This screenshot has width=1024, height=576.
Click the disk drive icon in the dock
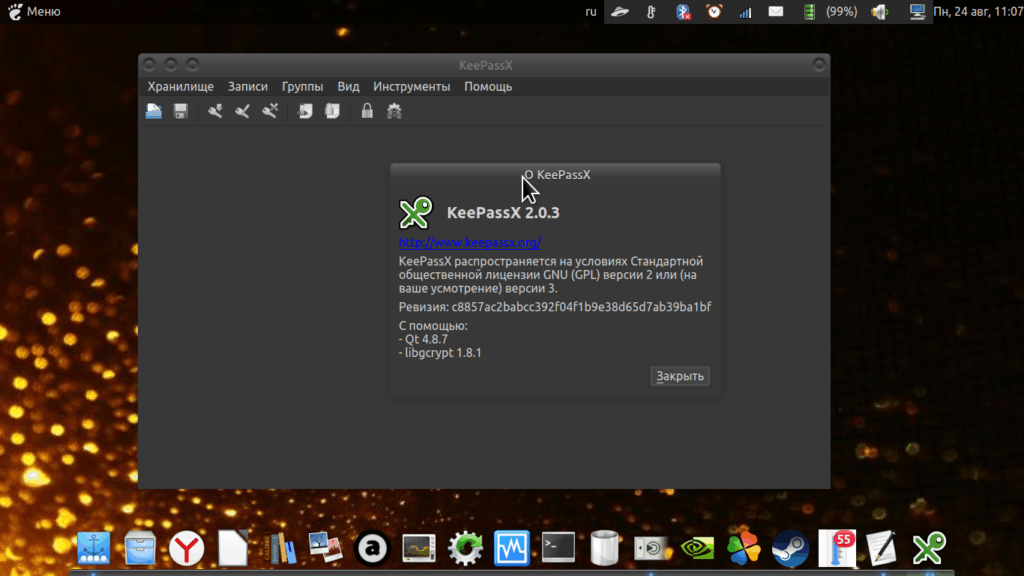(652, 548)
